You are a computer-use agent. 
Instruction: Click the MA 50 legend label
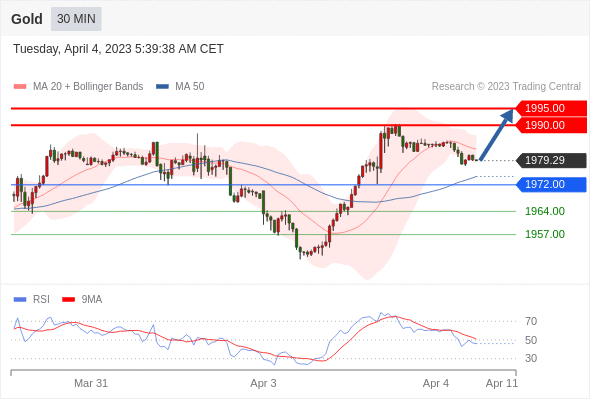(x=190, y=87)
